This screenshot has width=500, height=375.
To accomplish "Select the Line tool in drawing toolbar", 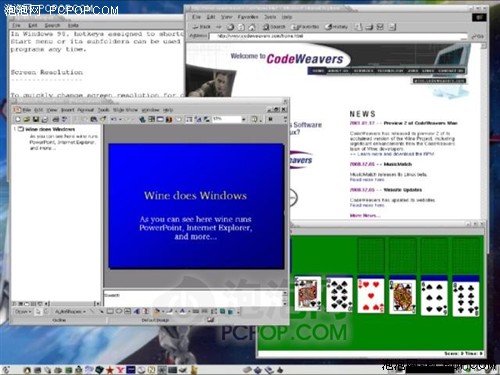I will (x=92, y=311).
